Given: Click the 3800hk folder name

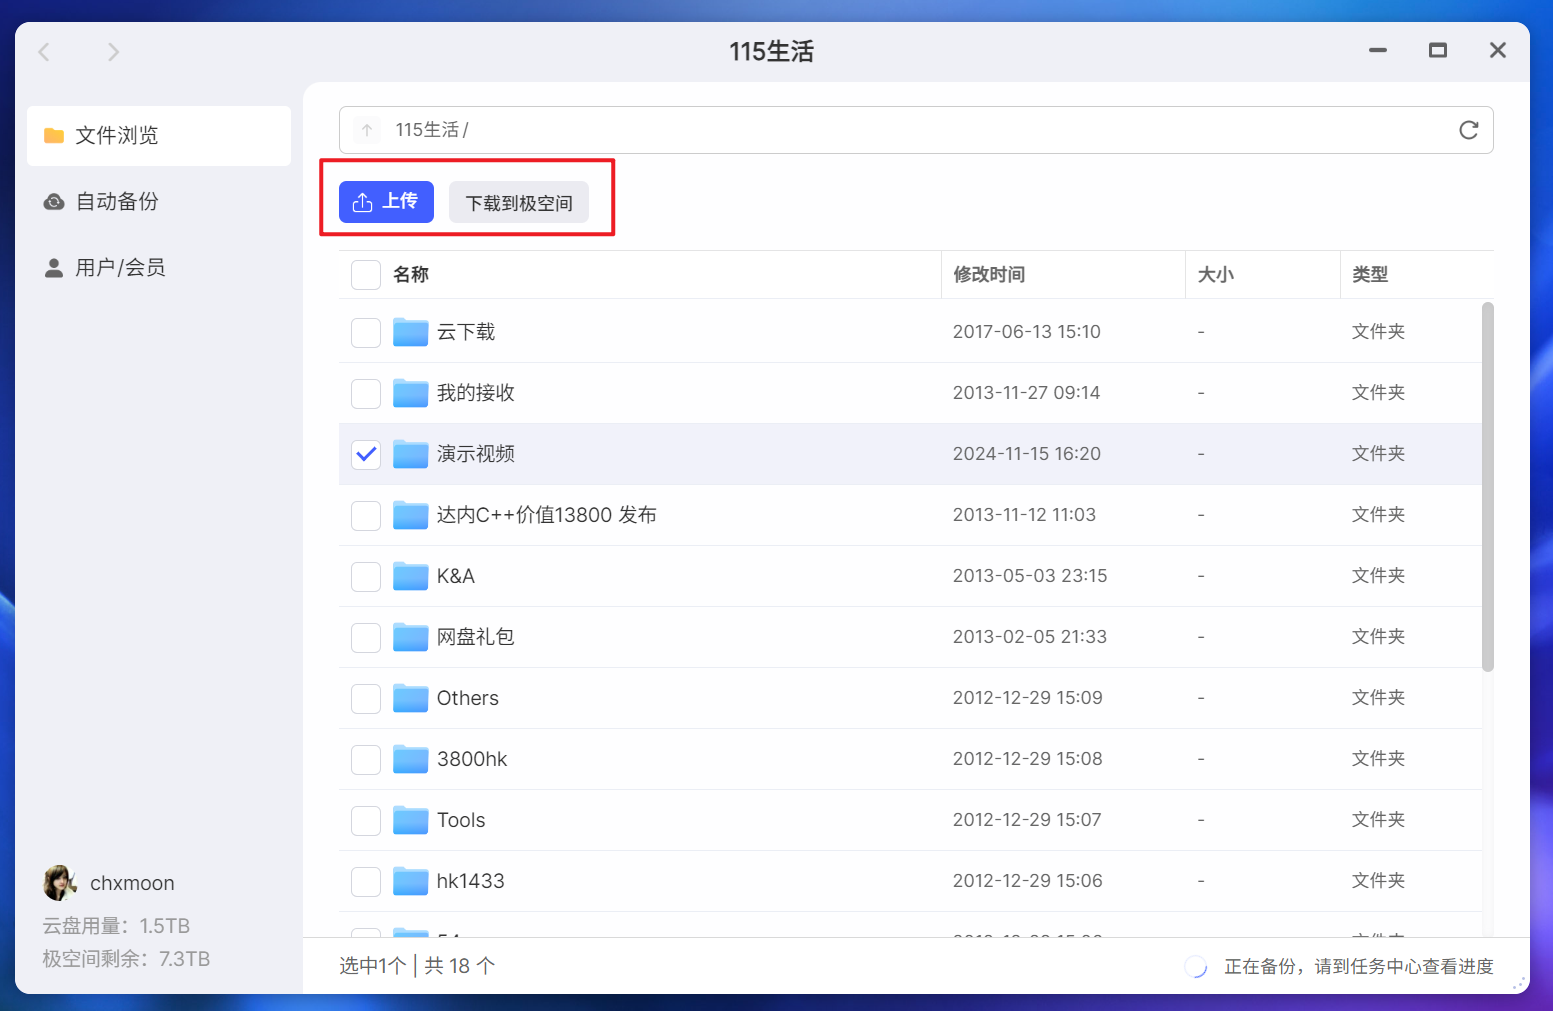Looking at the screenshot, I should (472, 759).
